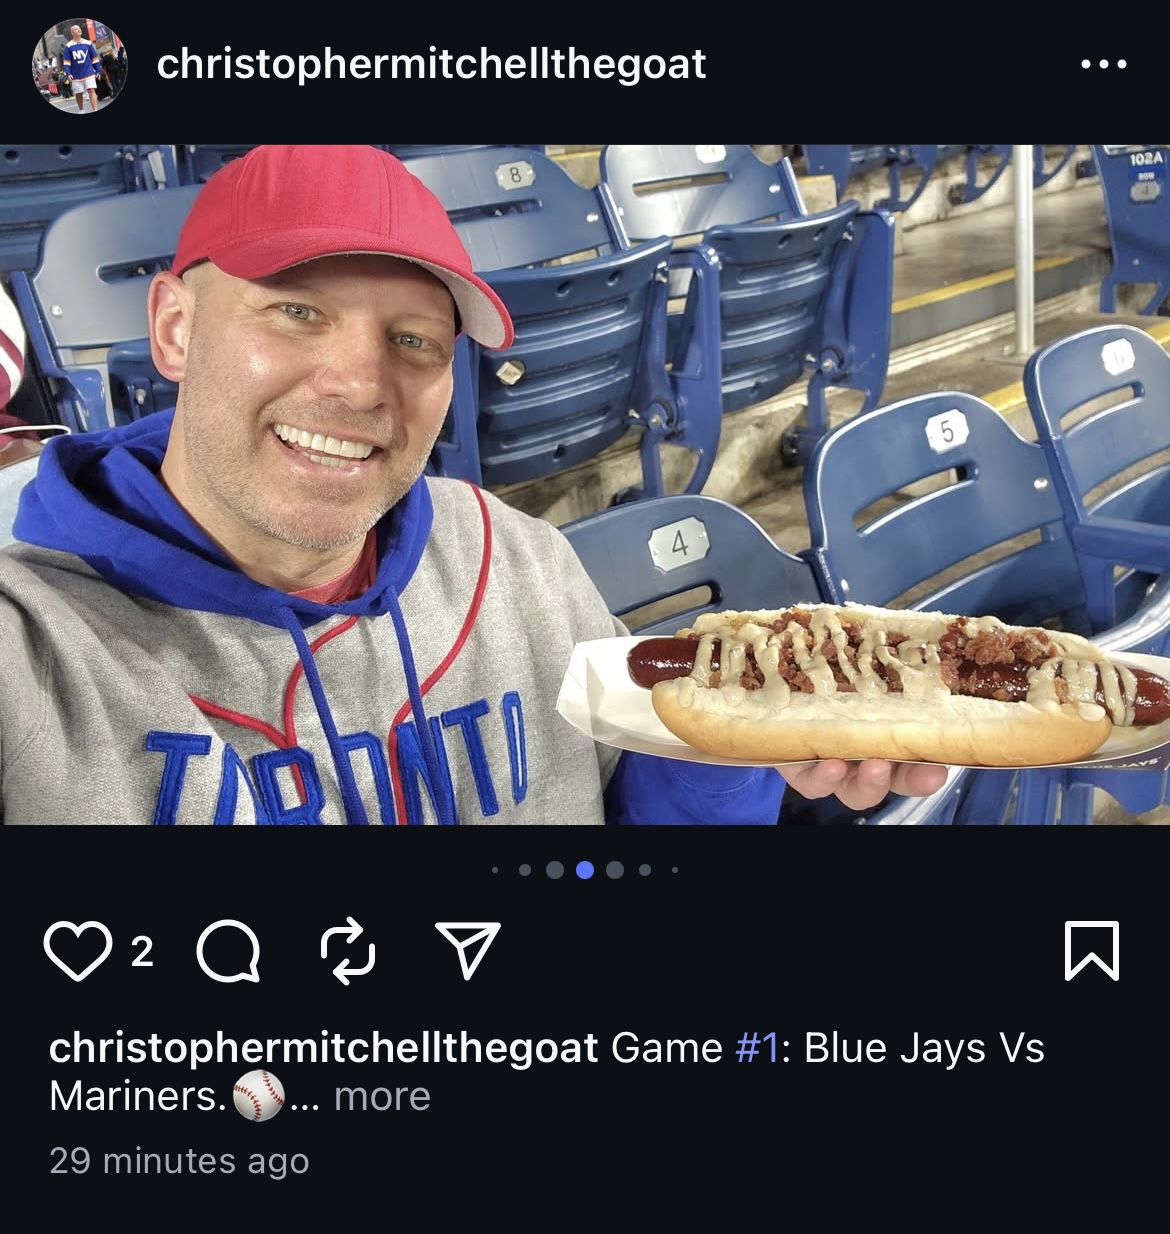Jump to the rightmost tiny carousel dot

(675, 870)
